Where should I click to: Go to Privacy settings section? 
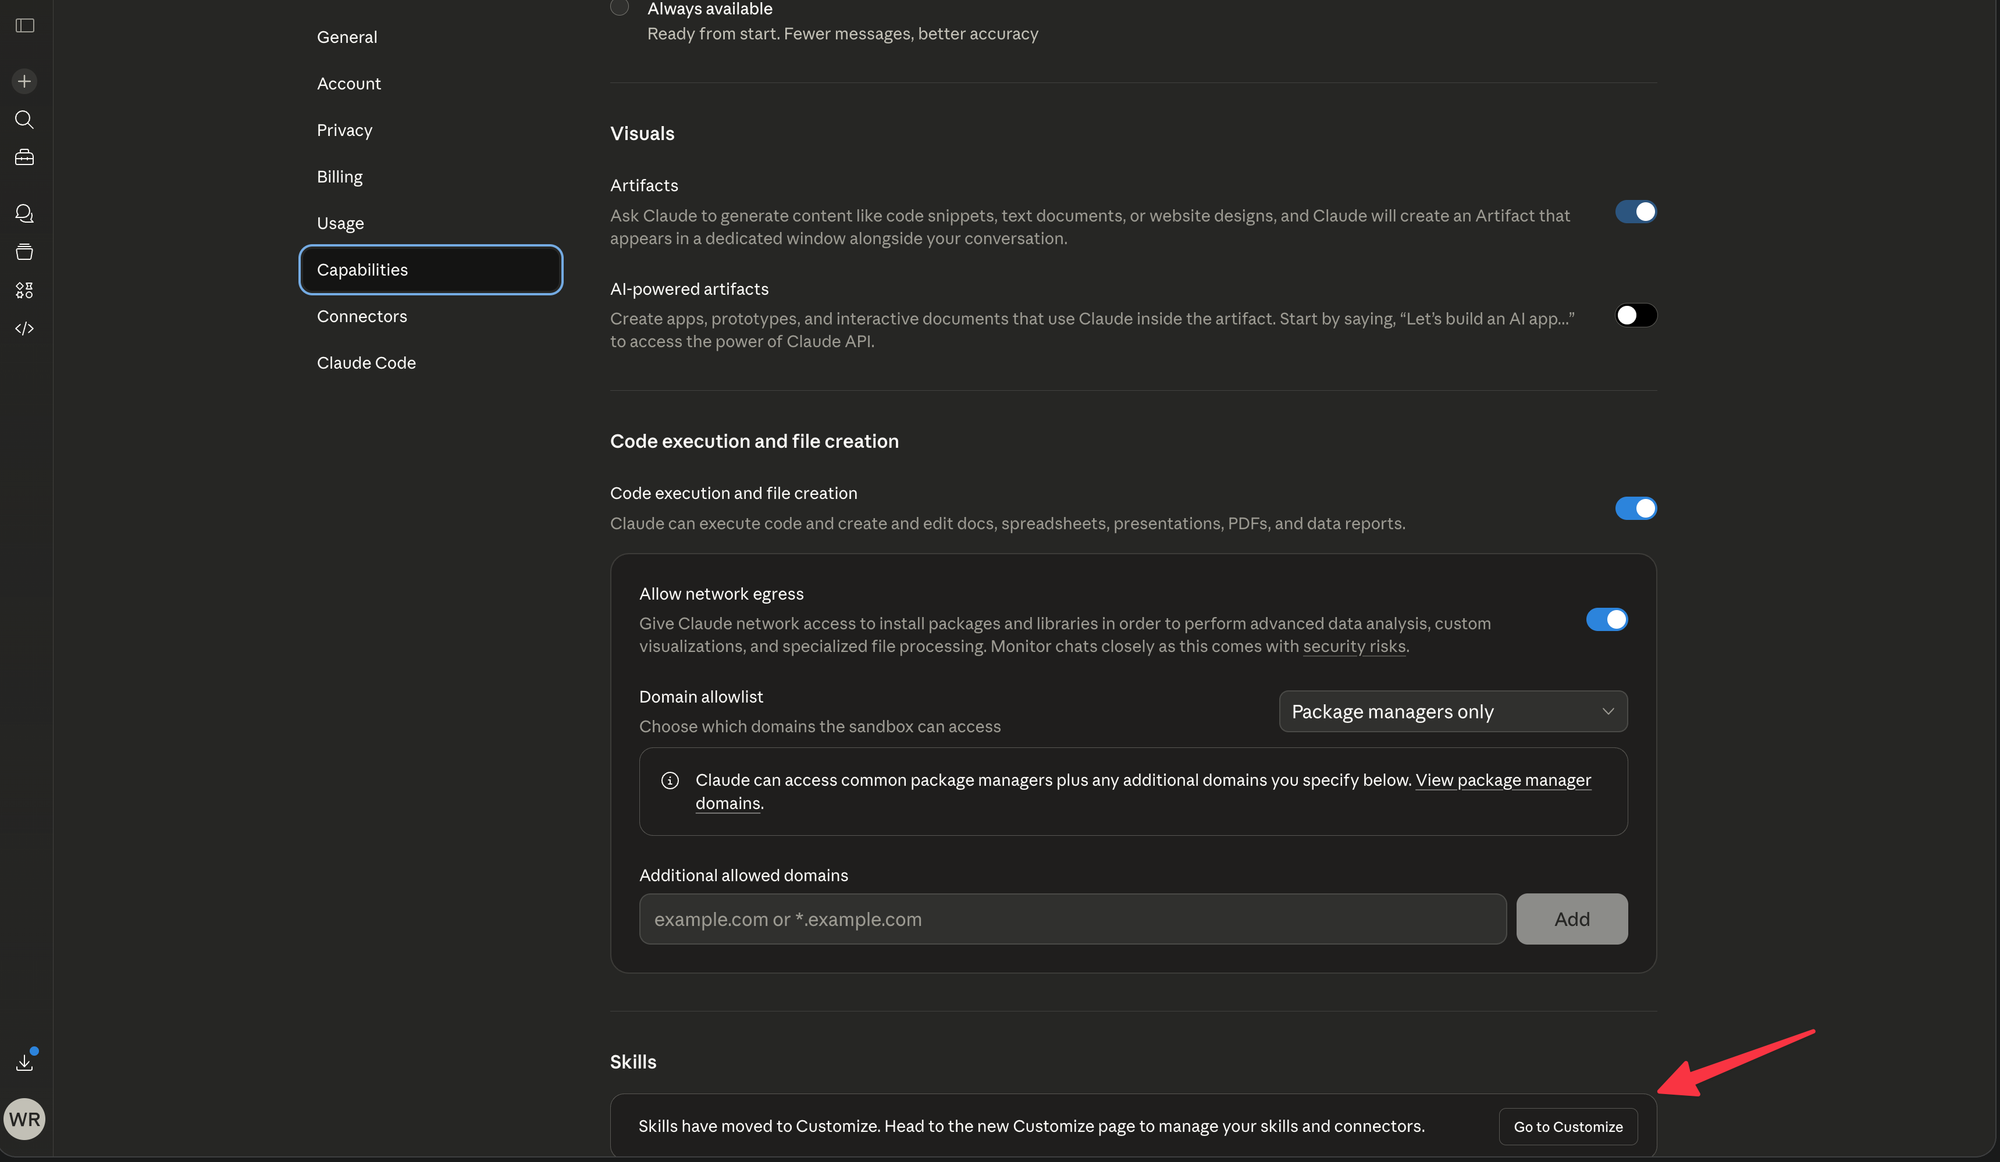[344, 130]
